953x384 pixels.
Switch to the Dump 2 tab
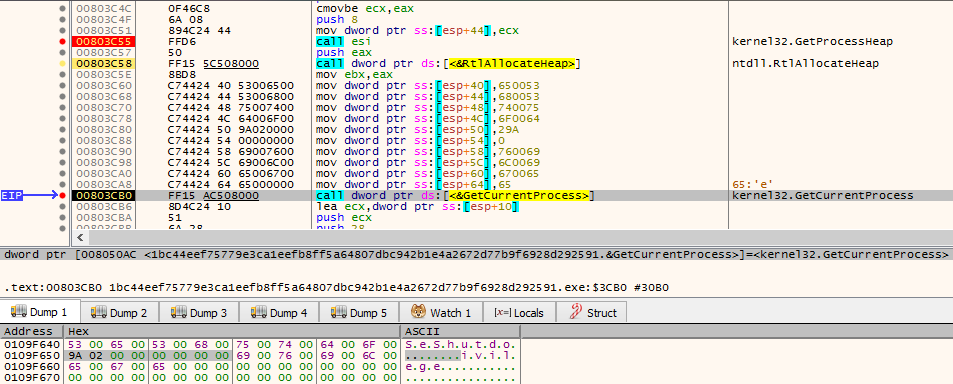click(x=119, y=313)
